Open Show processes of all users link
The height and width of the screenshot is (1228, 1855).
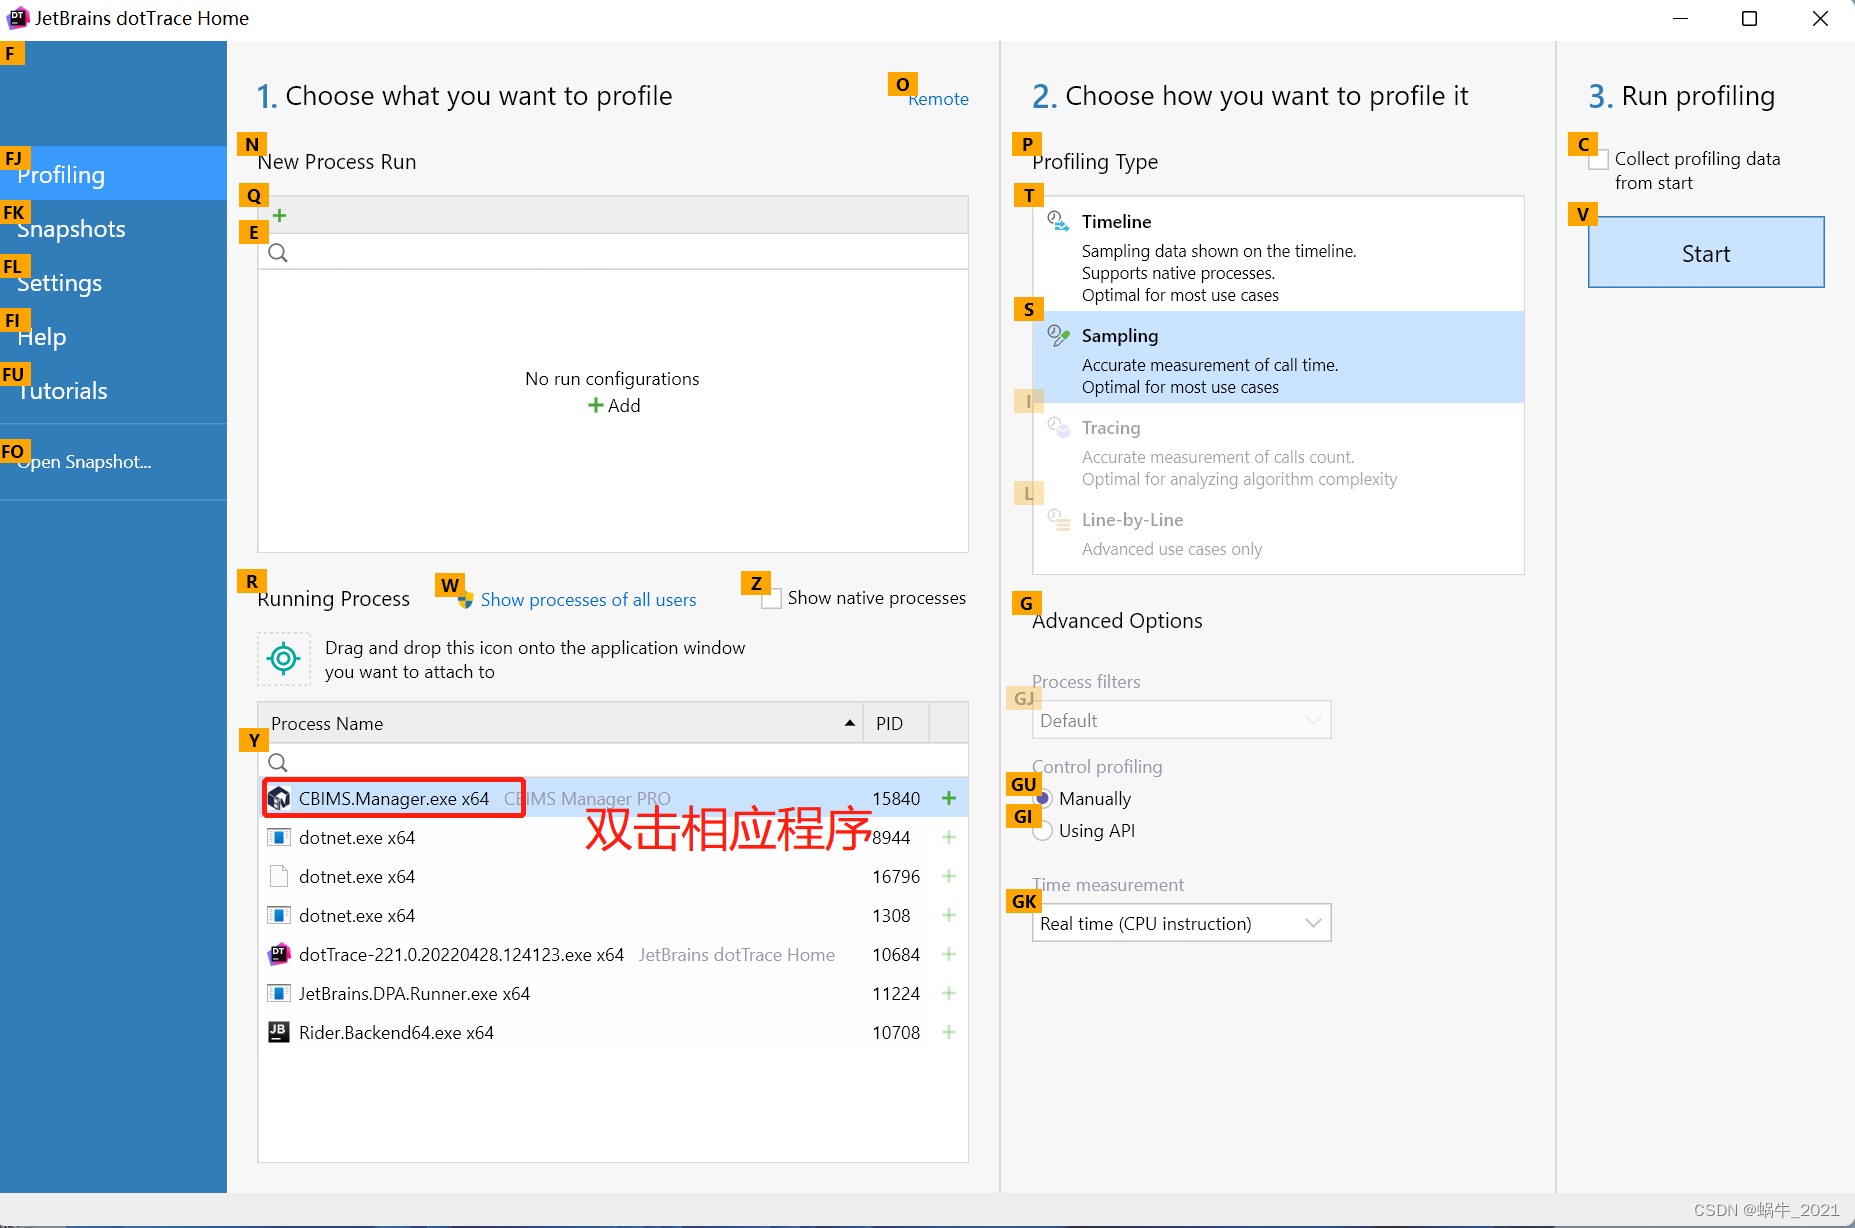click(x=588, y=600)
